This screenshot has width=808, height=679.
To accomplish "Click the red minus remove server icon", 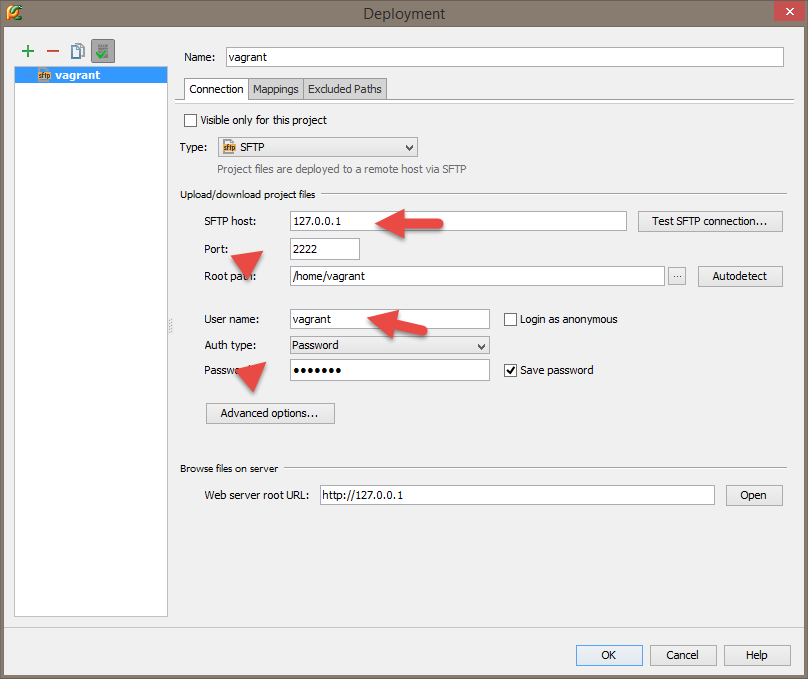I will (53, 51).
